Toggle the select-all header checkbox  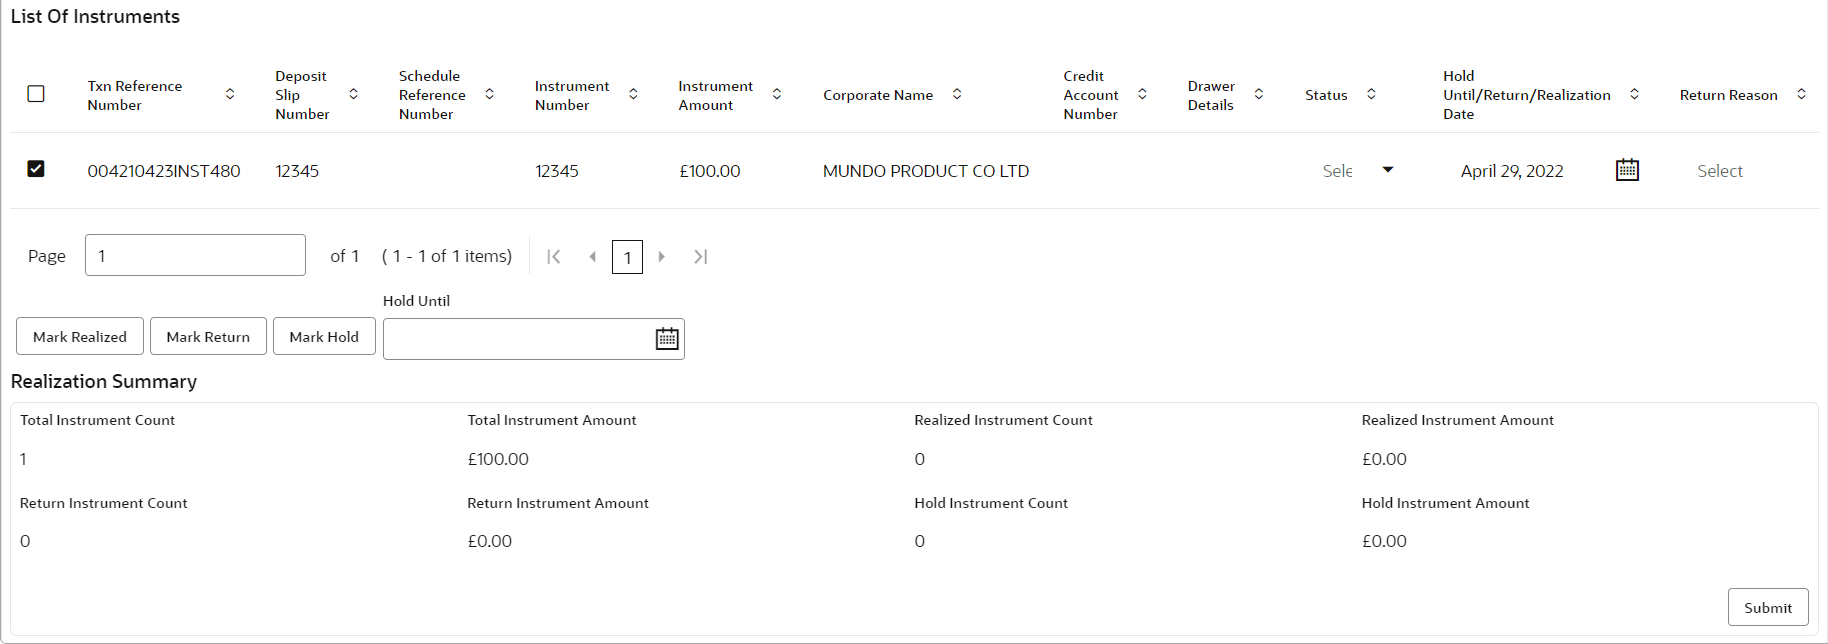[x=36, y=94]
